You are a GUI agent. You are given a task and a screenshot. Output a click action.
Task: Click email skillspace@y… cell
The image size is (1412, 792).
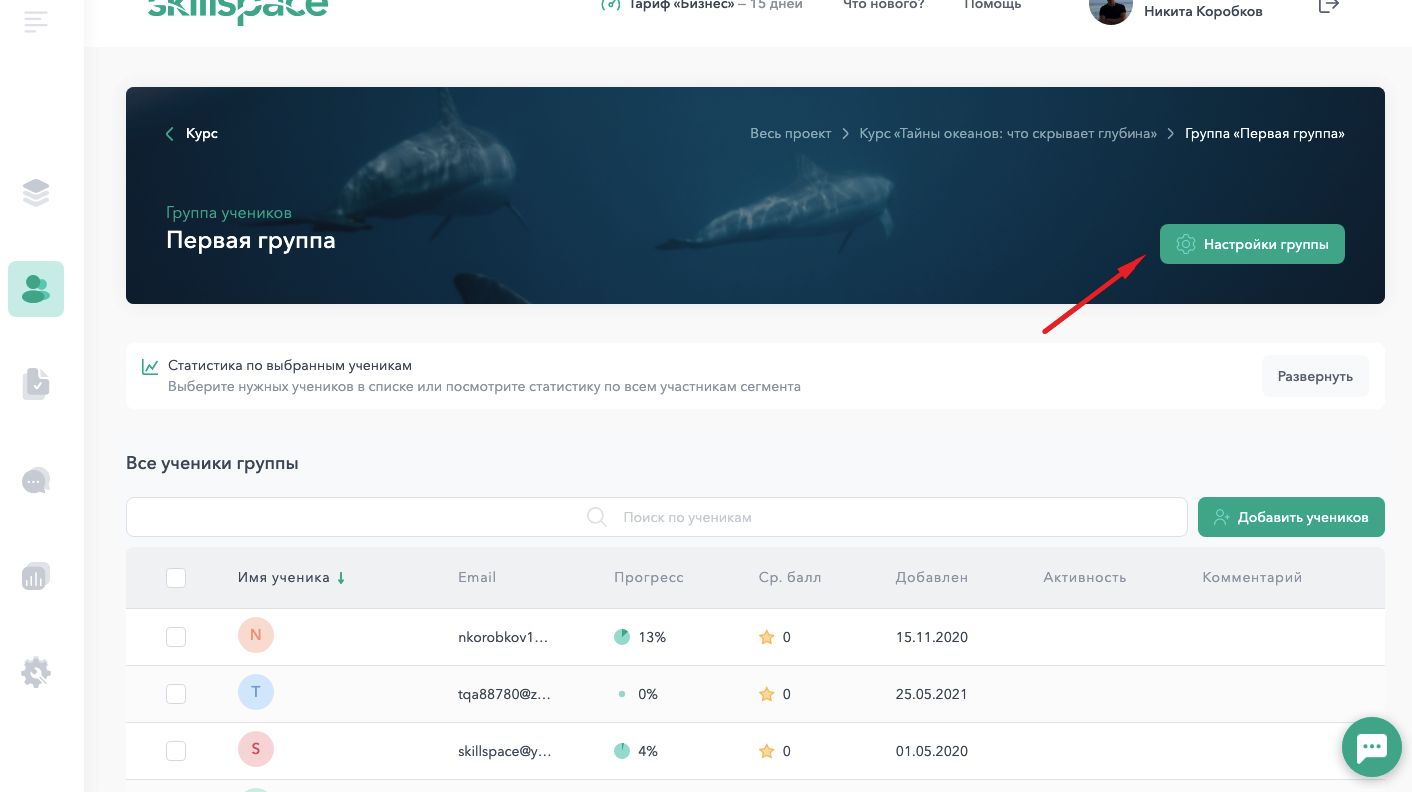click(x=505, y=751)
